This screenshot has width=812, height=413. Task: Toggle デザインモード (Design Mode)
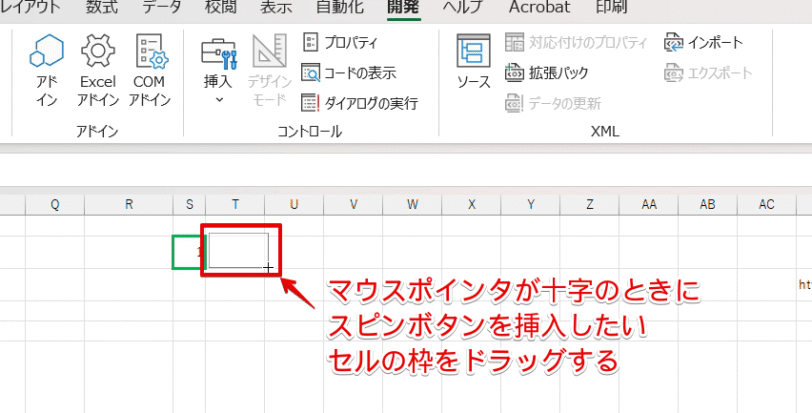269,70
